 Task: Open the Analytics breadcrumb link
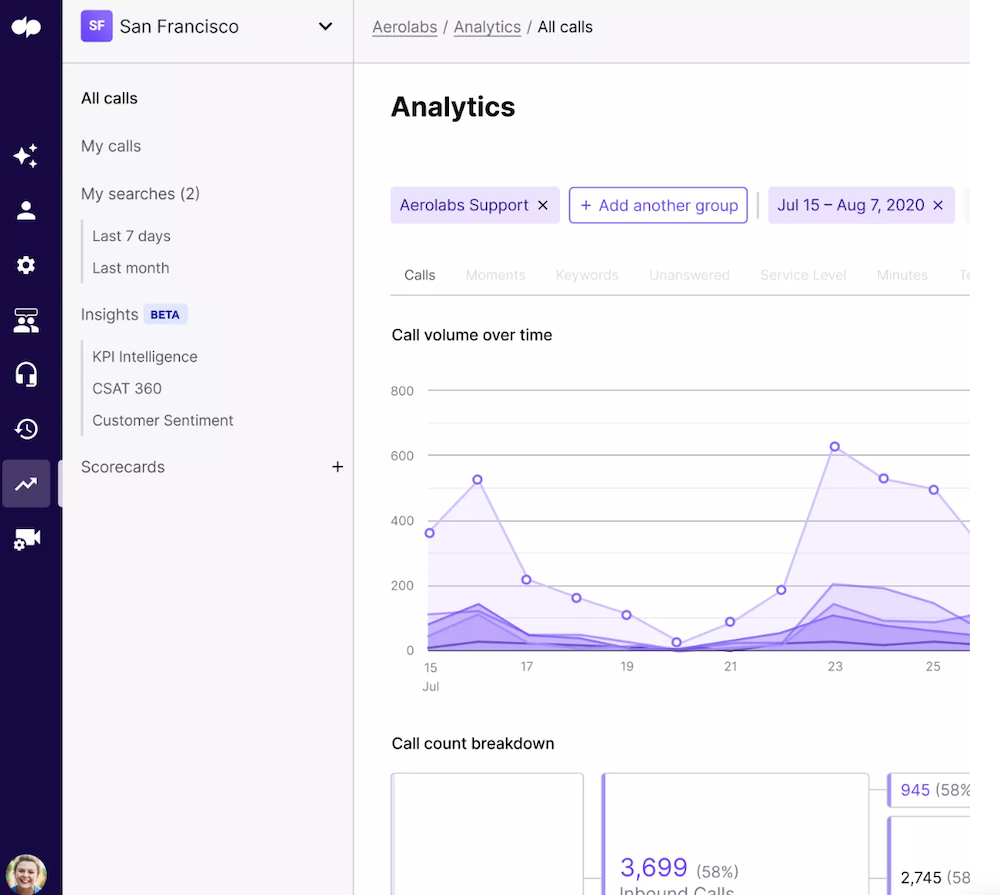tap(487, 27)
